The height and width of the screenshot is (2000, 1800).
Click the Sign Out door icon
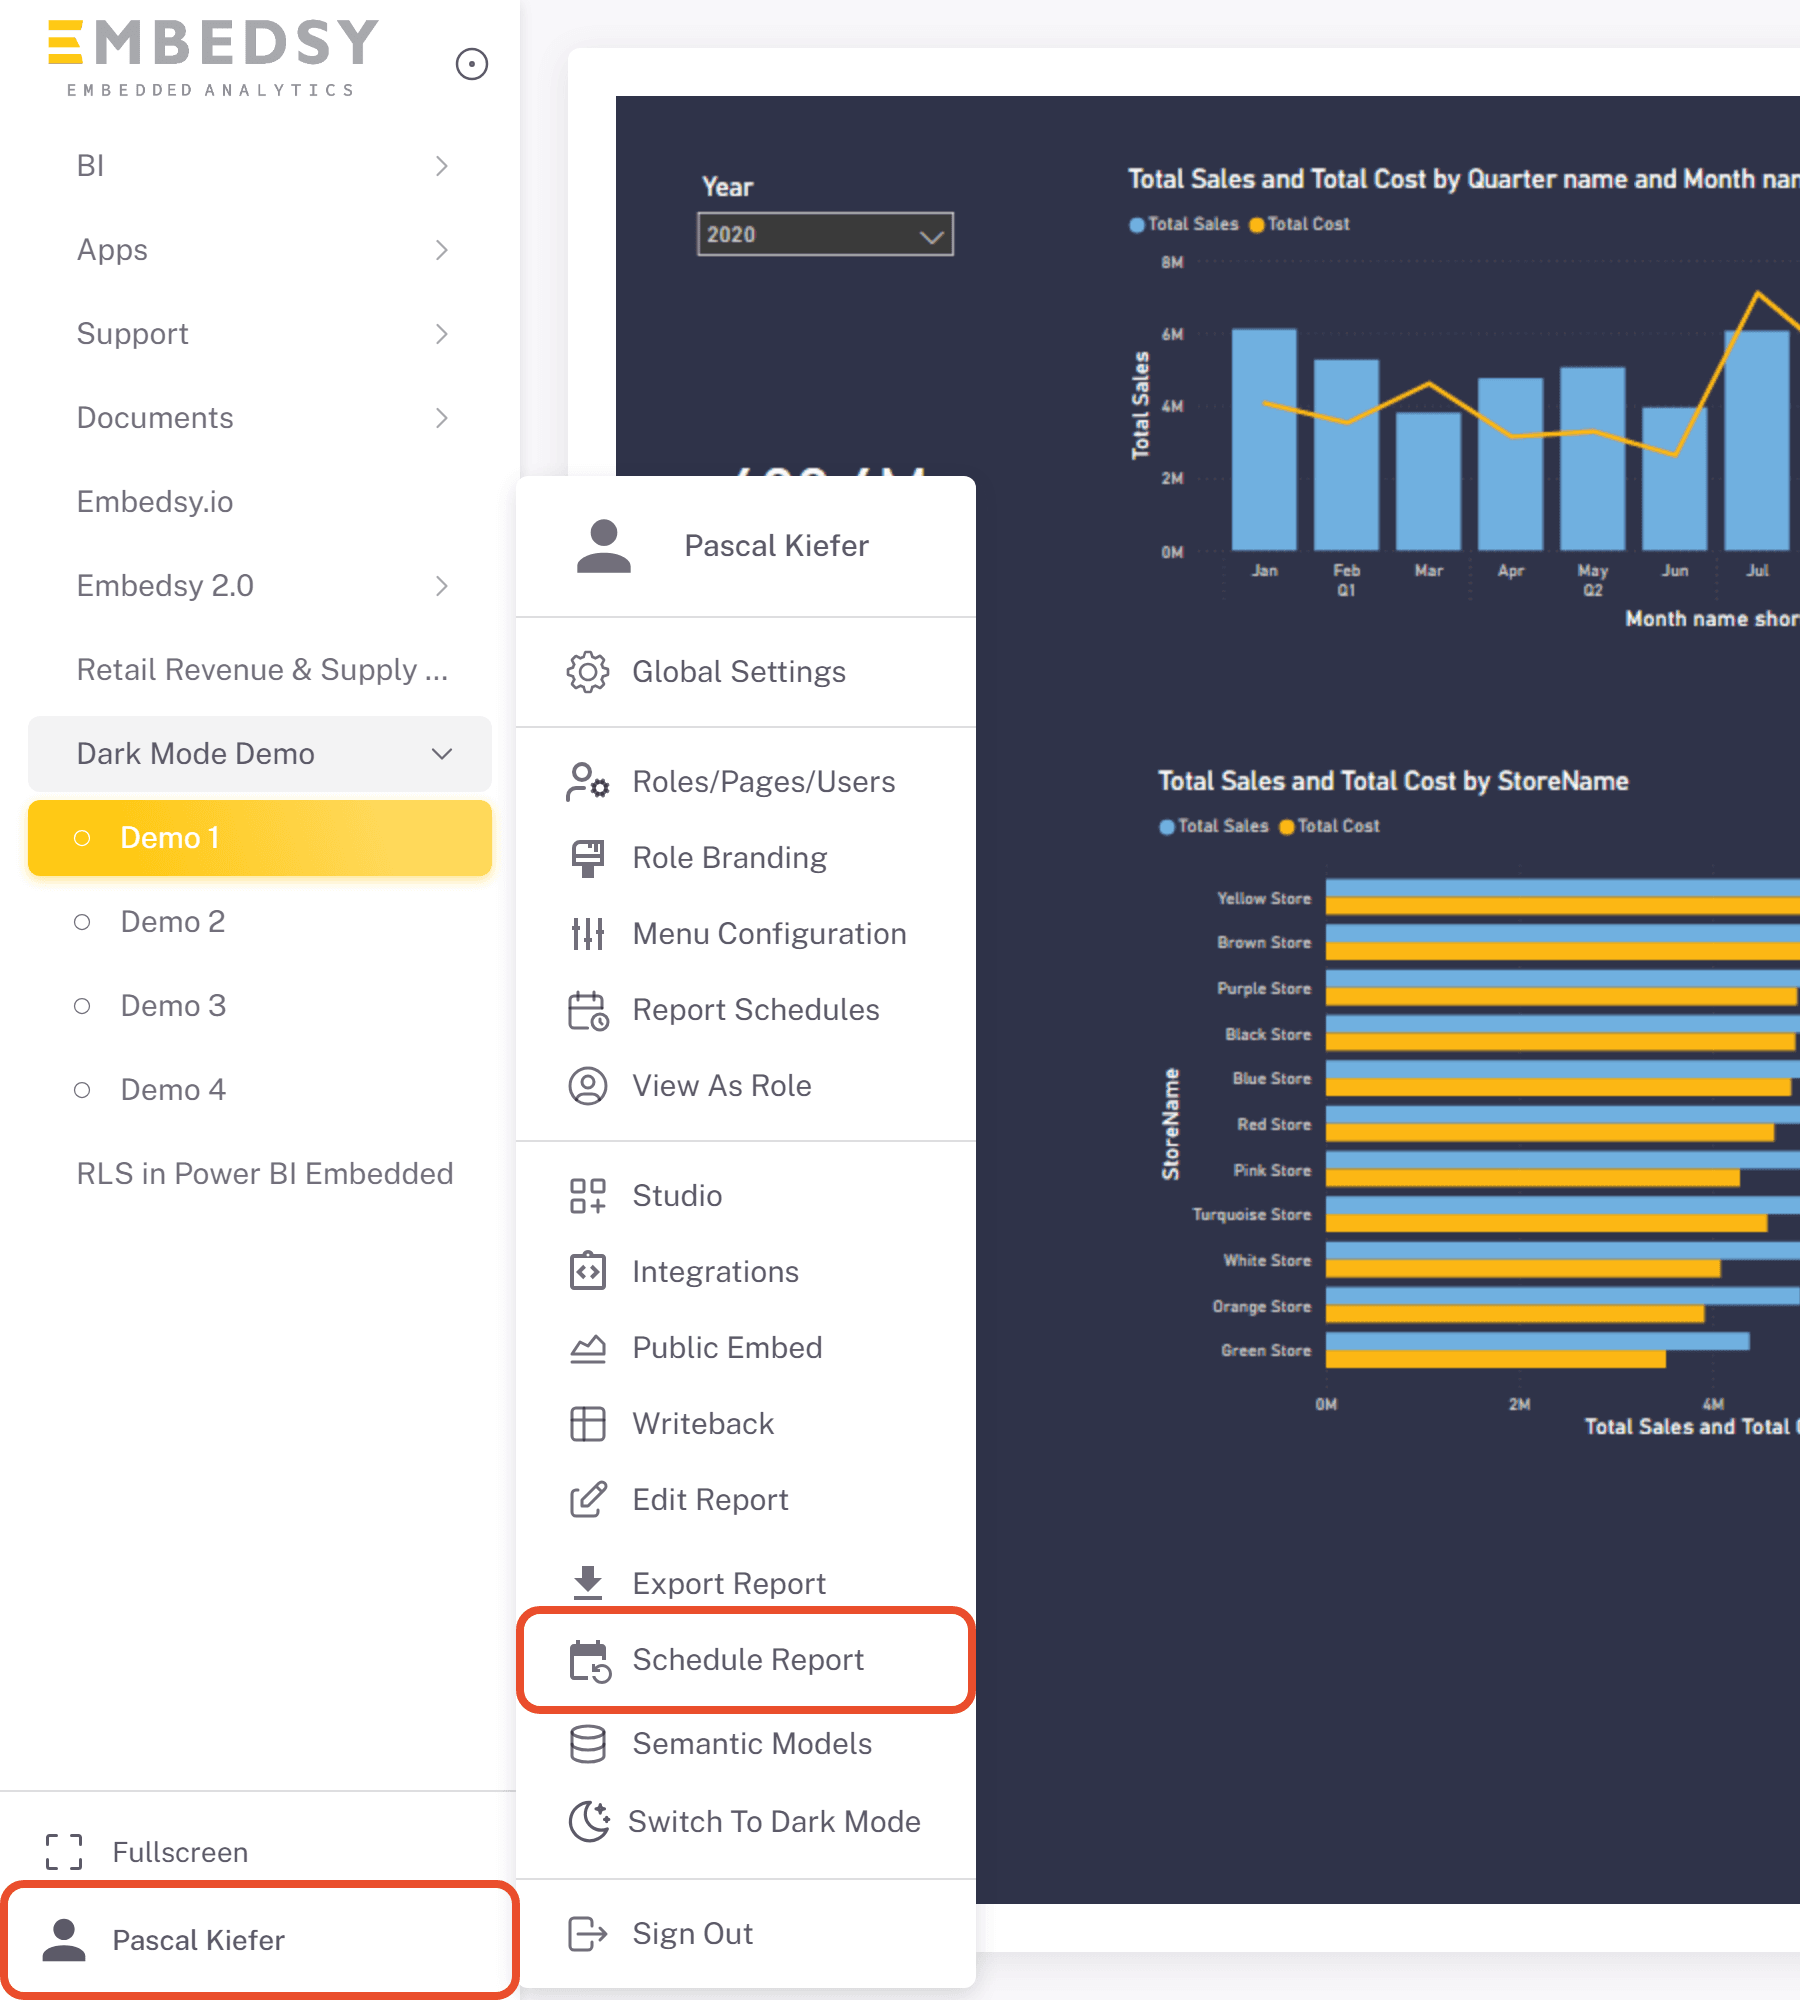[x=588, y=1934]
